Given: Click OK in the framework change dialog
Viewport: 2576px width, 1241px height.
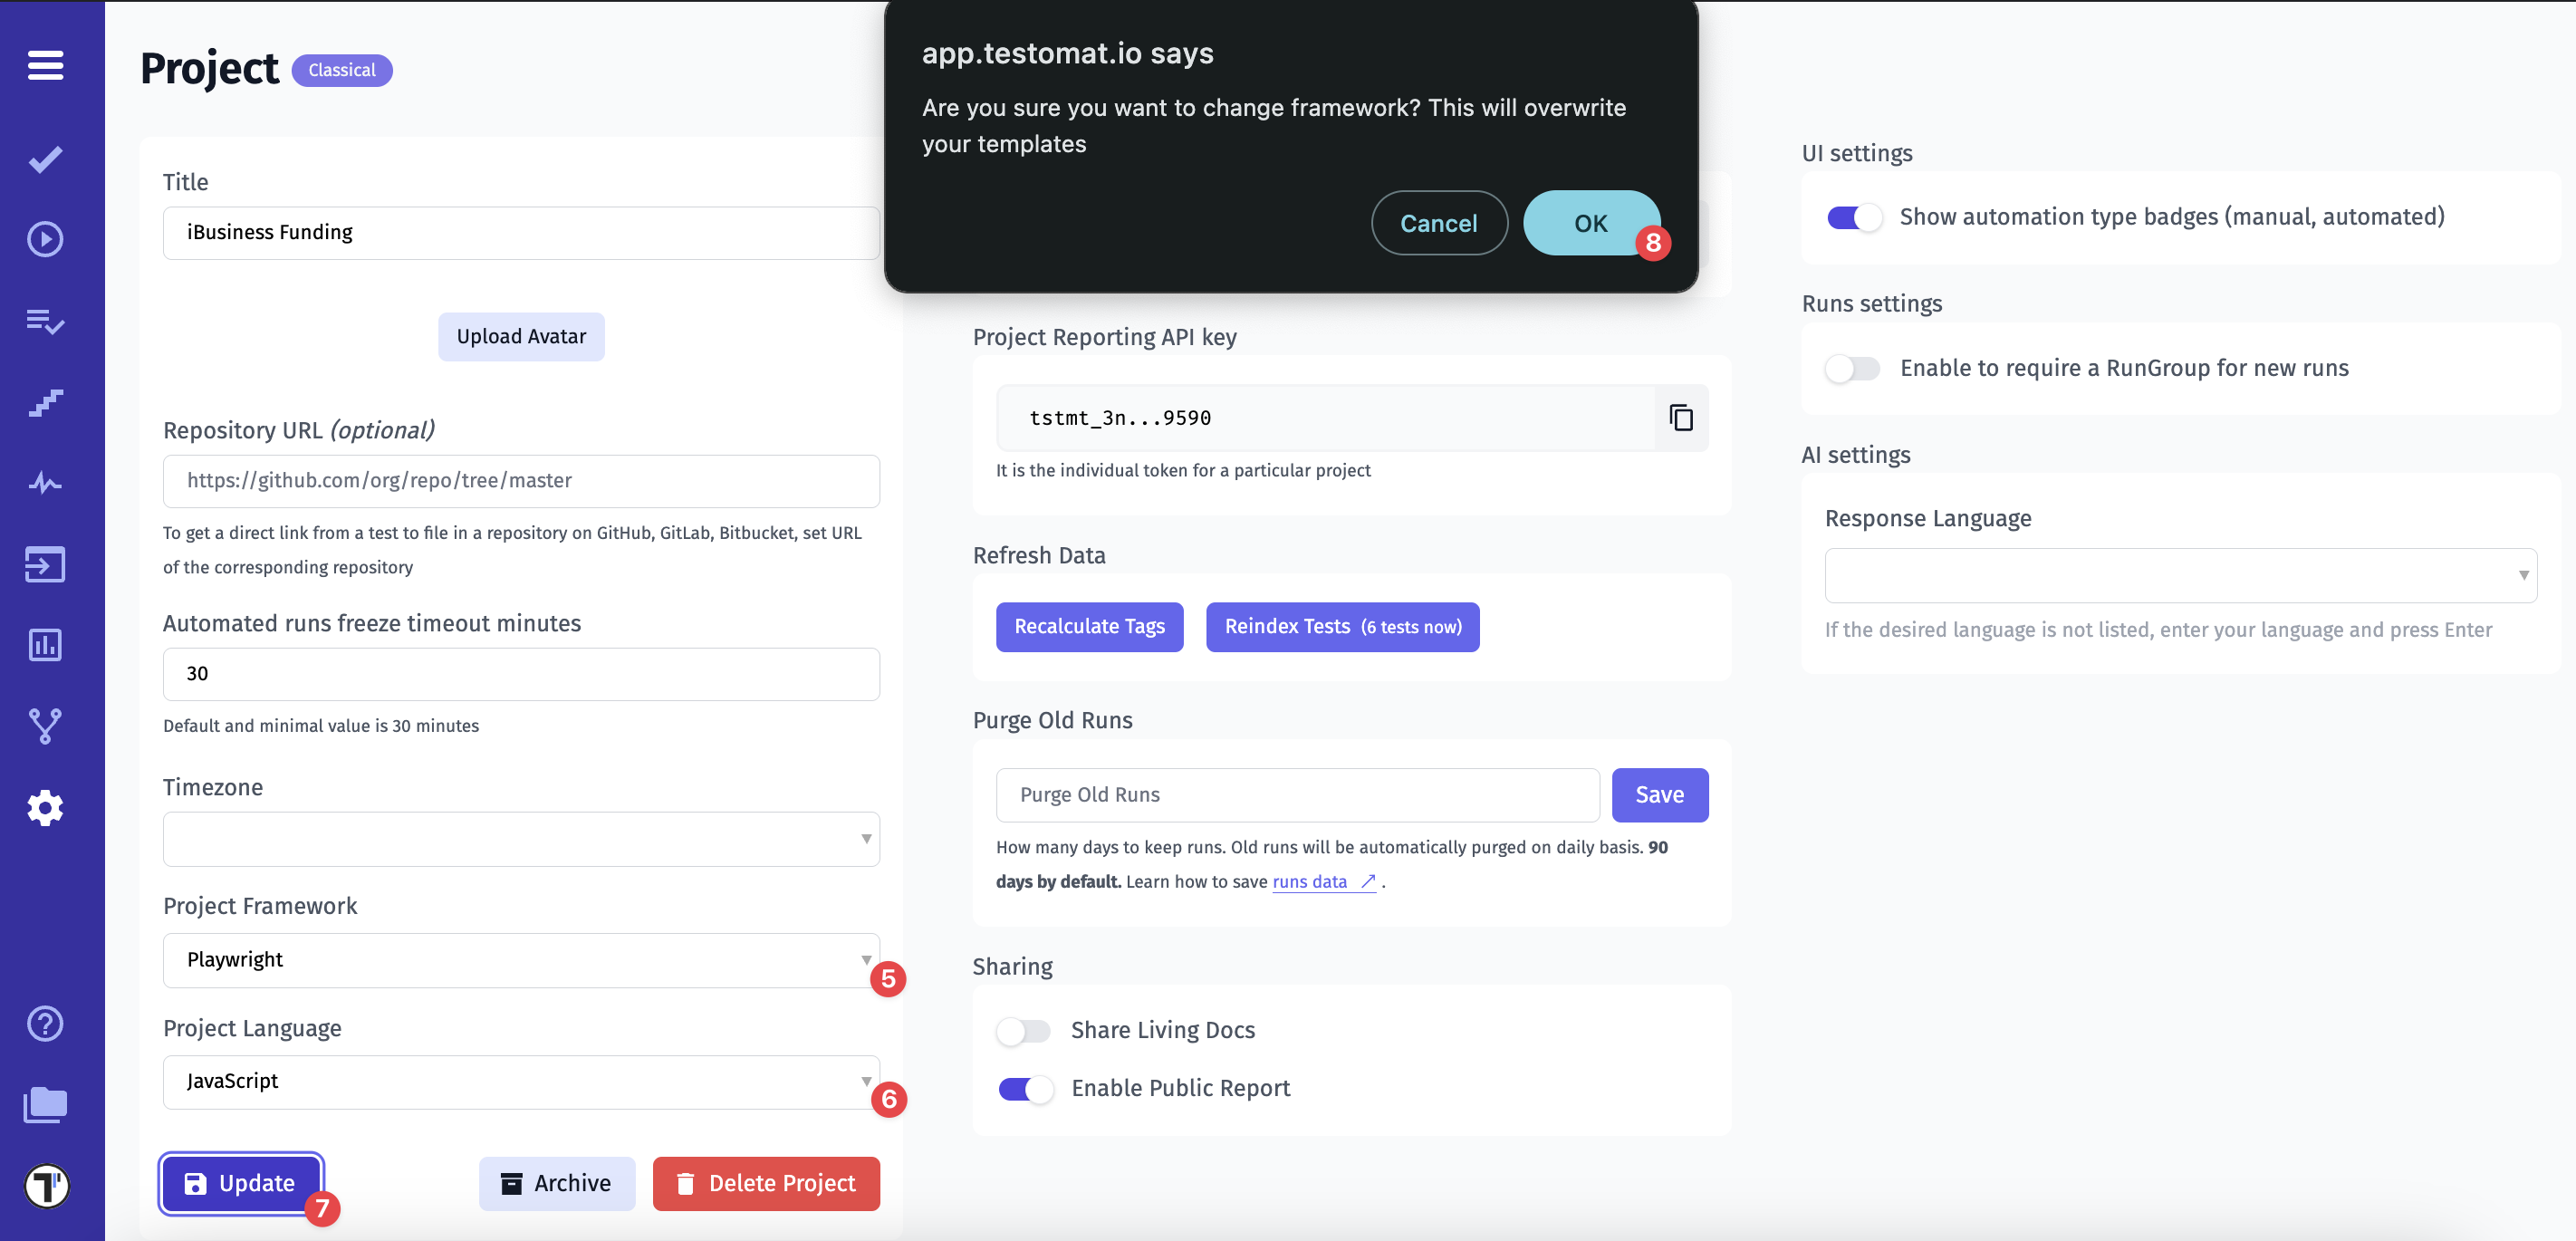Looking at the screenshot, I should tap(1590, 223).
